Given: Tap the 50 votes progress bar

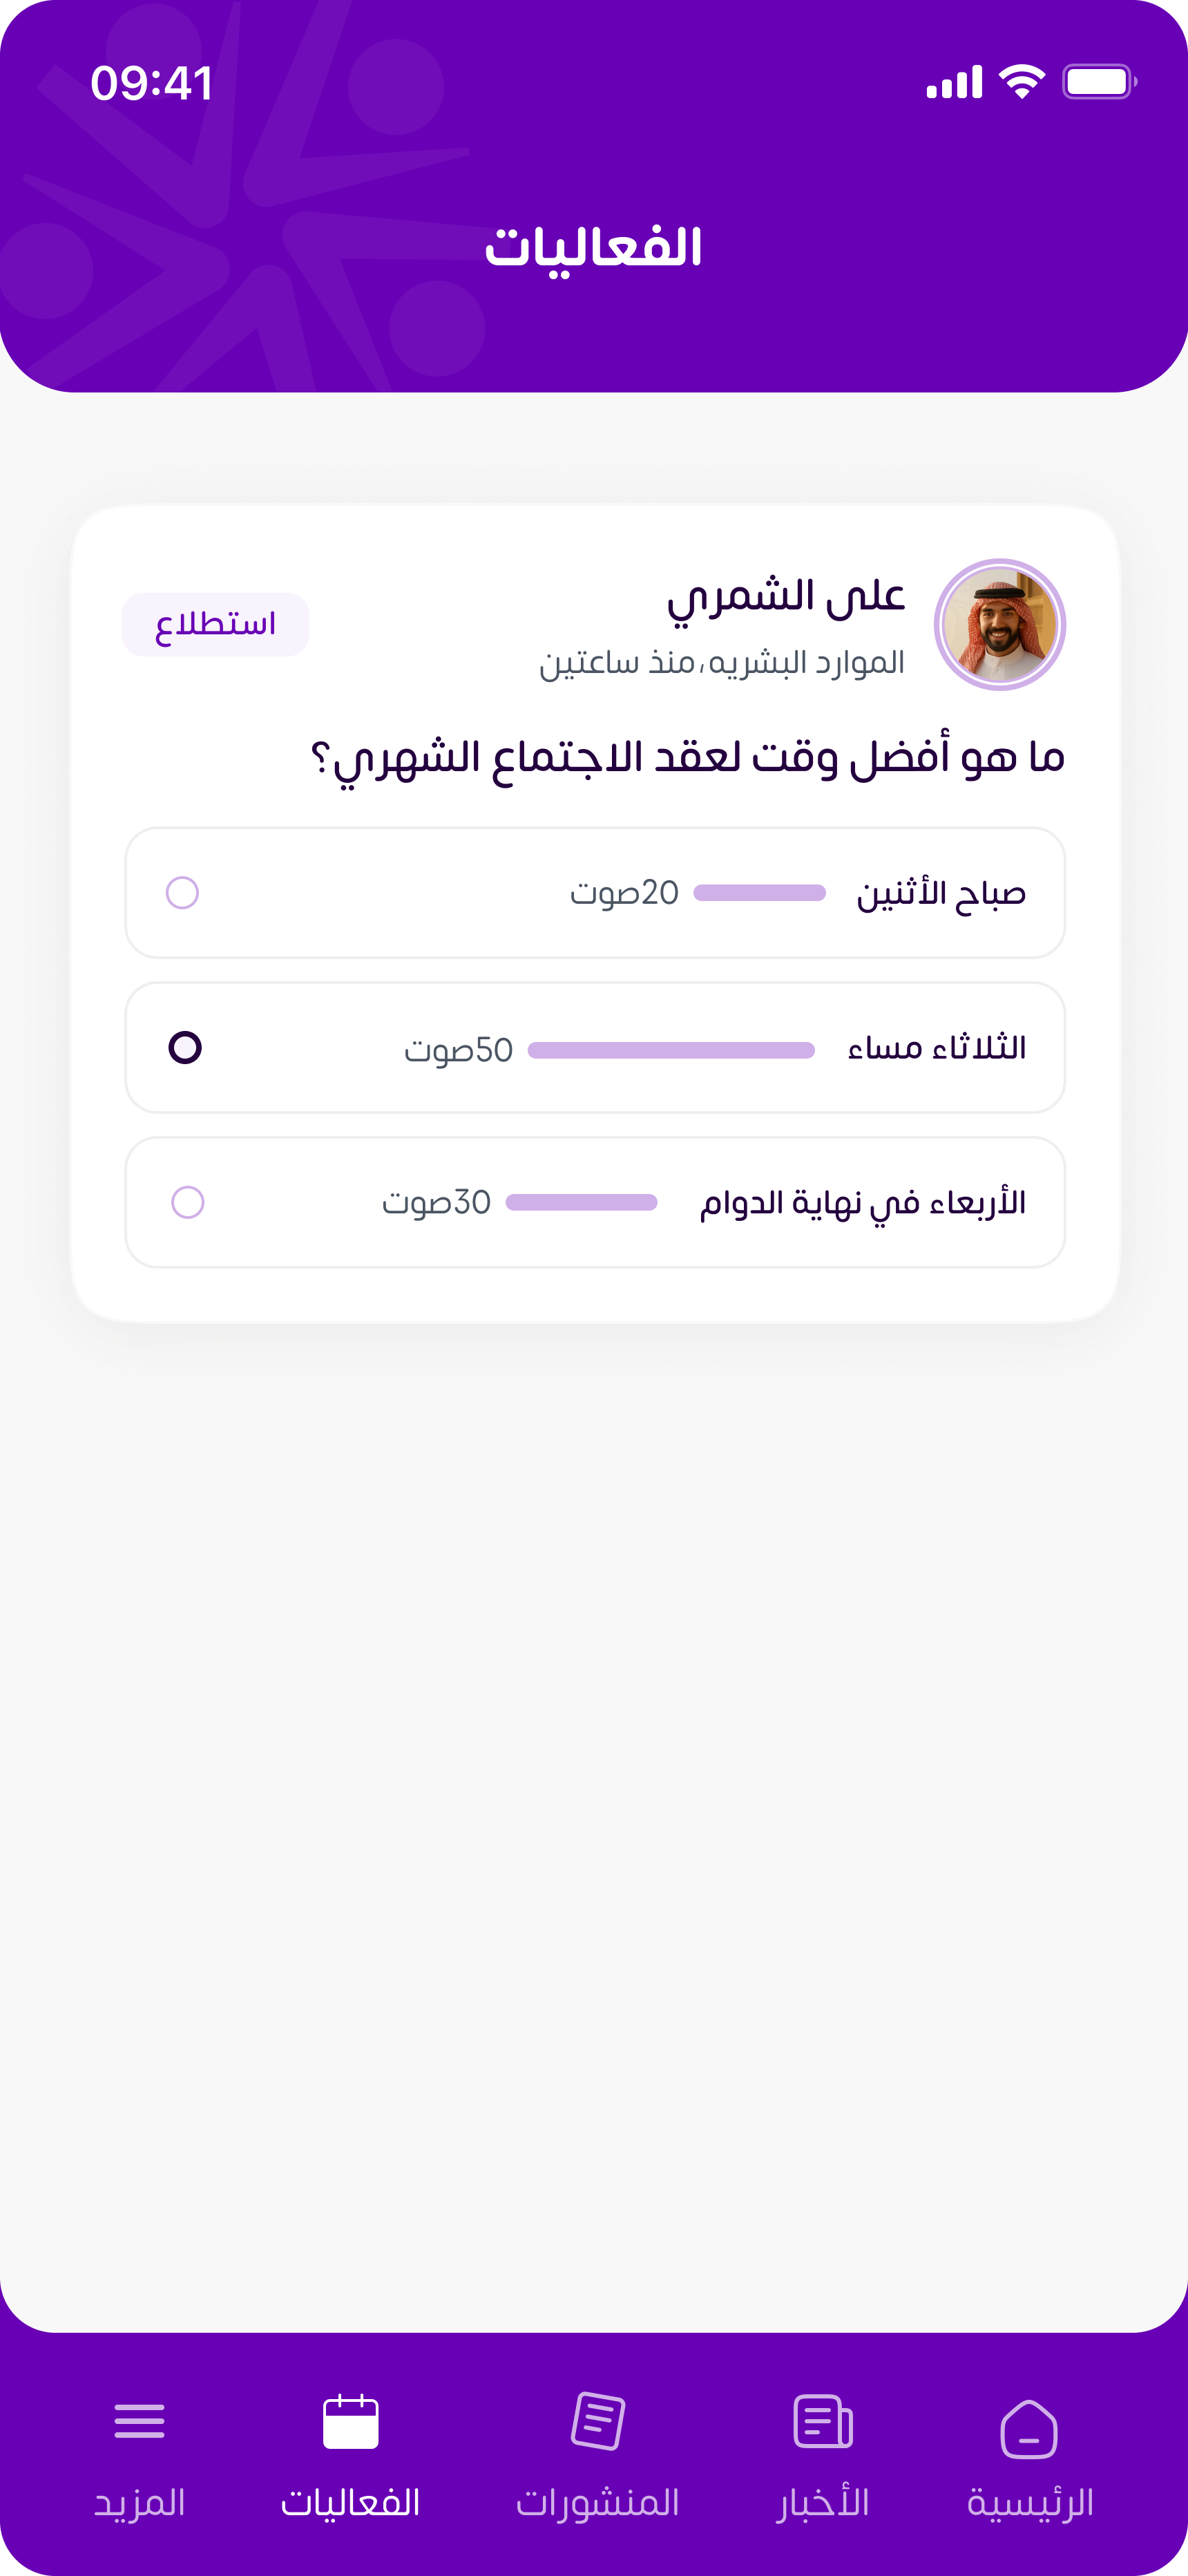Looking at the screenshot, I should 671,1050.
